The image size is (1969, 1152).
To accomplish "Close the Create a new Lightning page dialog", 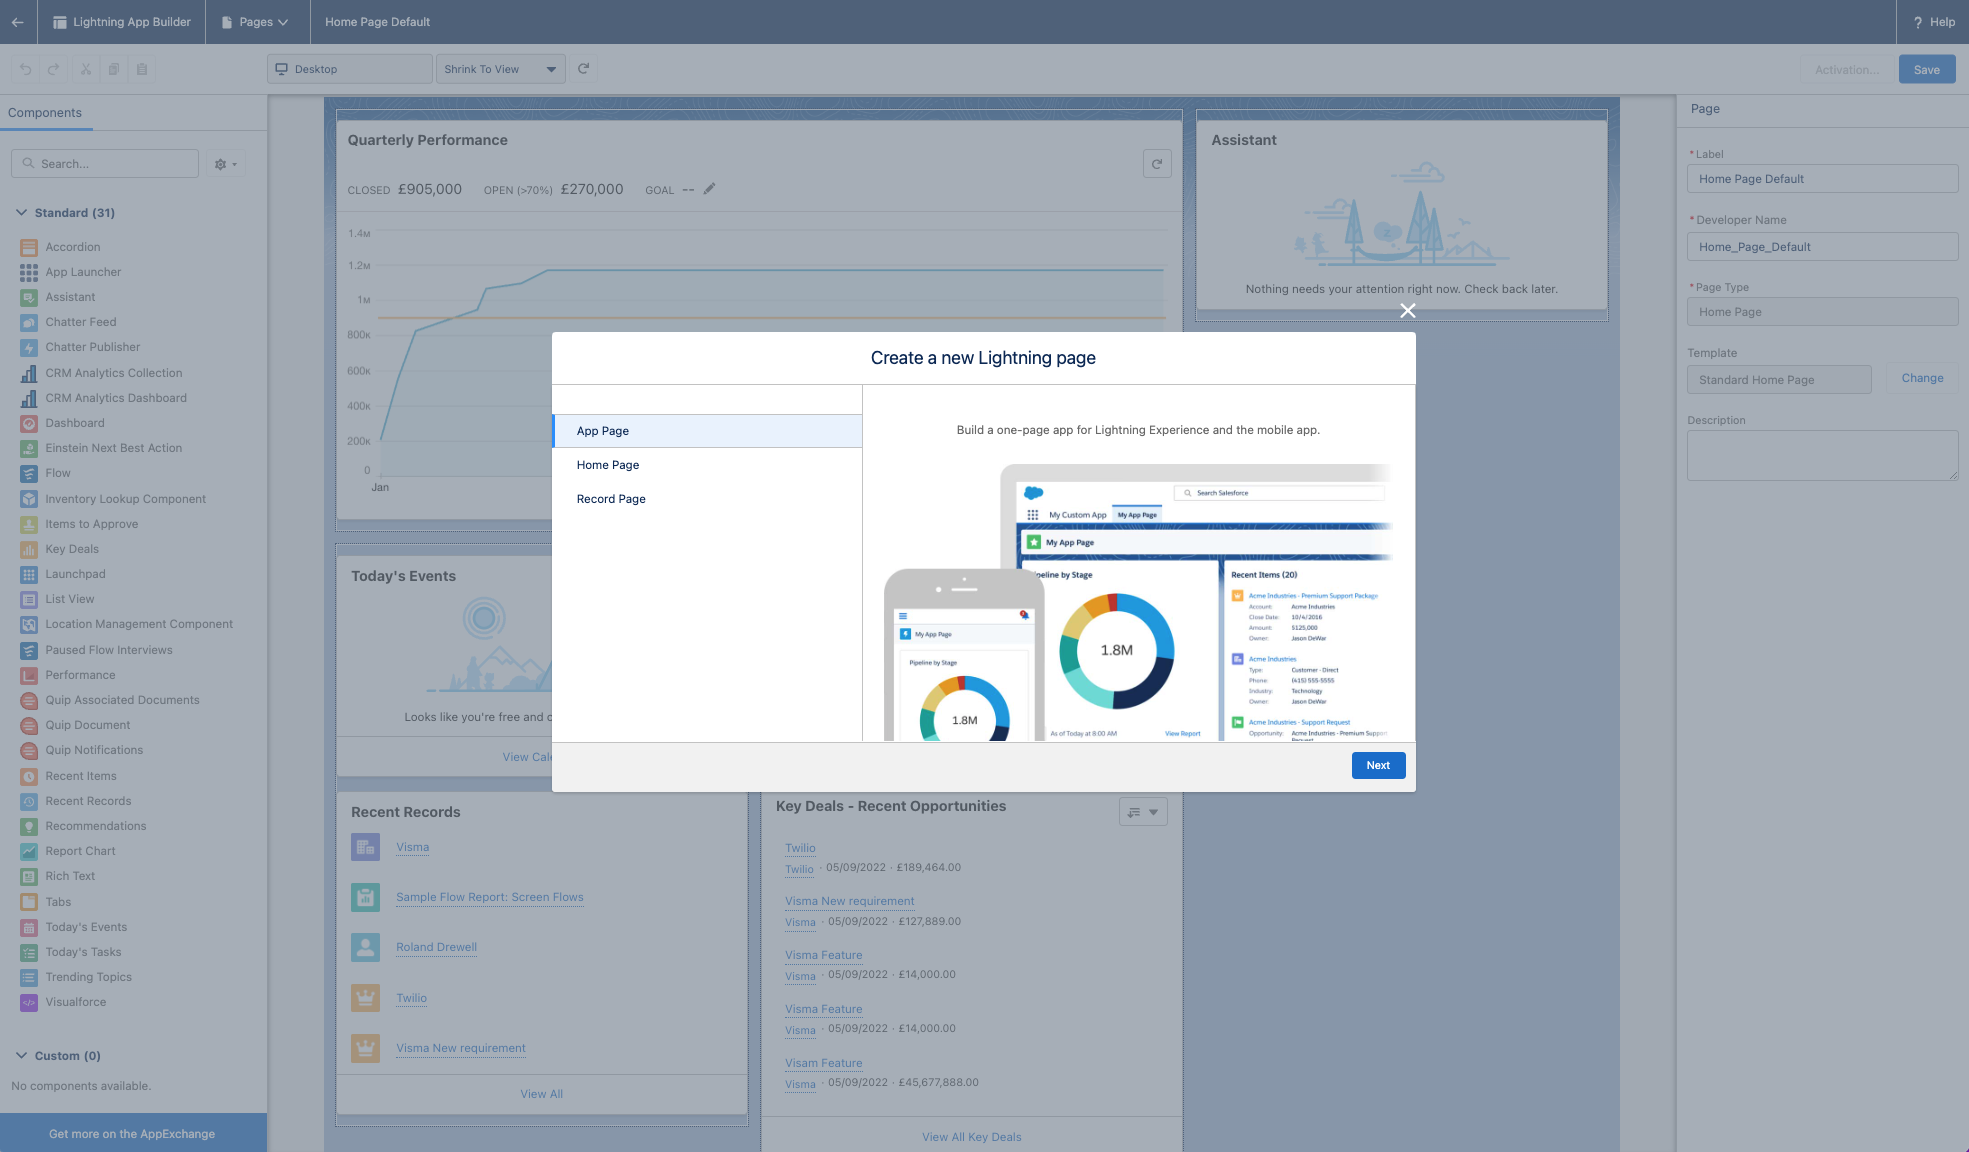I will click(x=1407, y=311).
